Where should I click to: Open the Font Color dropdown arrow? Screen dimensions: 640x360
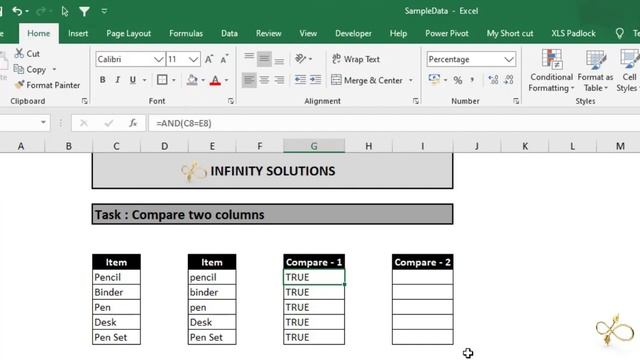(x=227, y=80)
